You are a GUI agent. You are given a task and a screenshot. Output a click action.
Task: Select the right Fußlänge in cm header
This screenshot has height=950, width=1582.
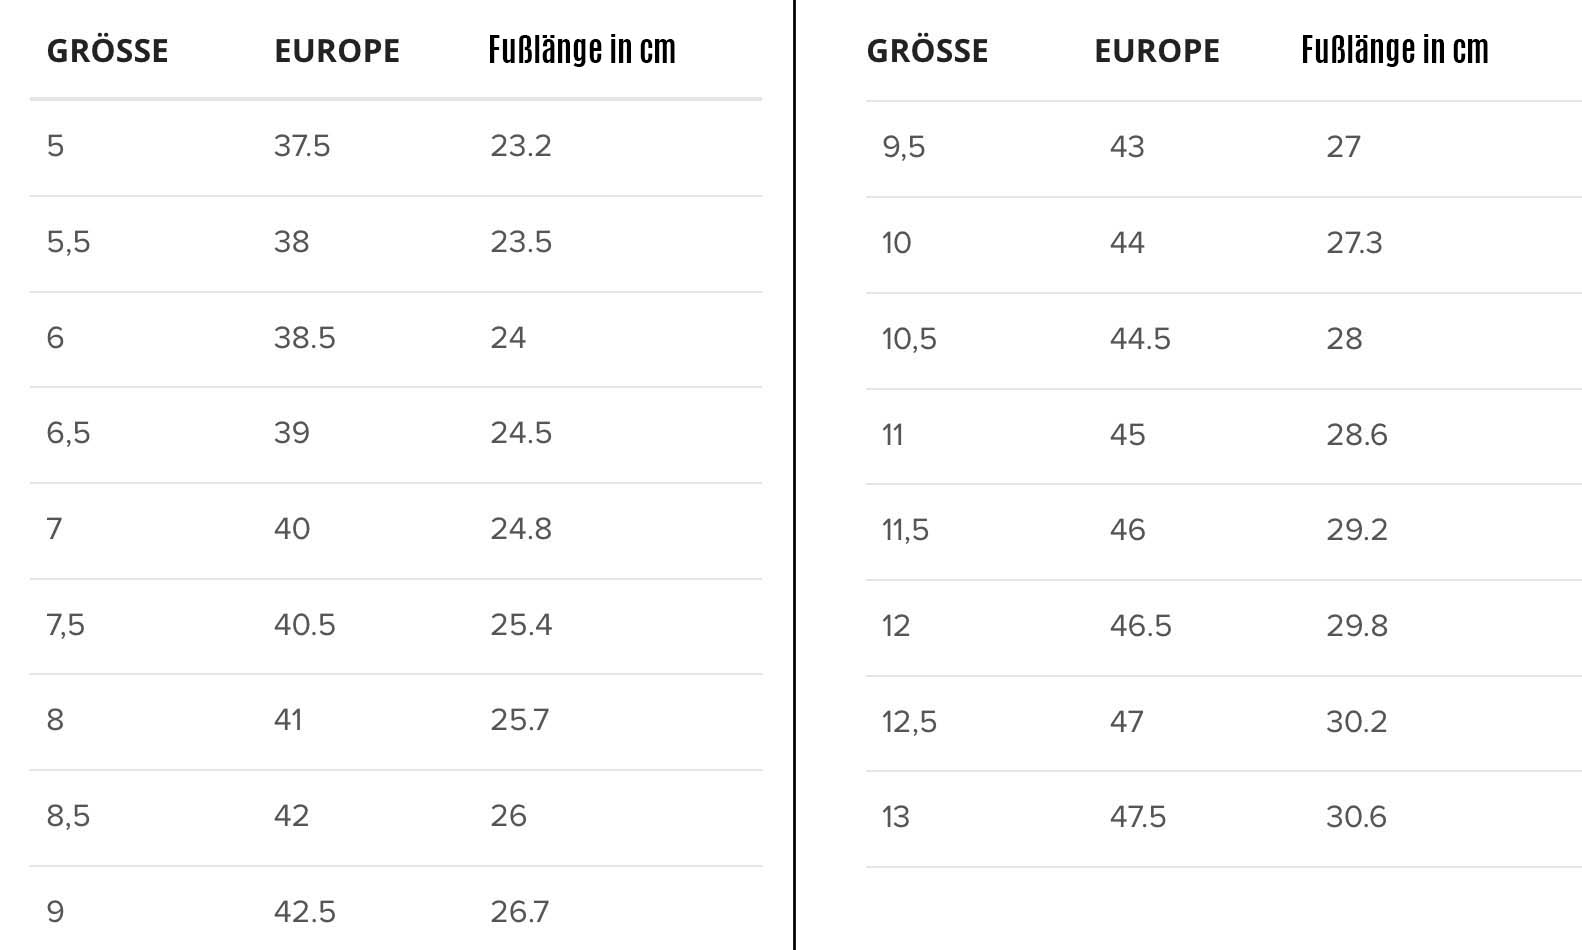[1395, 50]
